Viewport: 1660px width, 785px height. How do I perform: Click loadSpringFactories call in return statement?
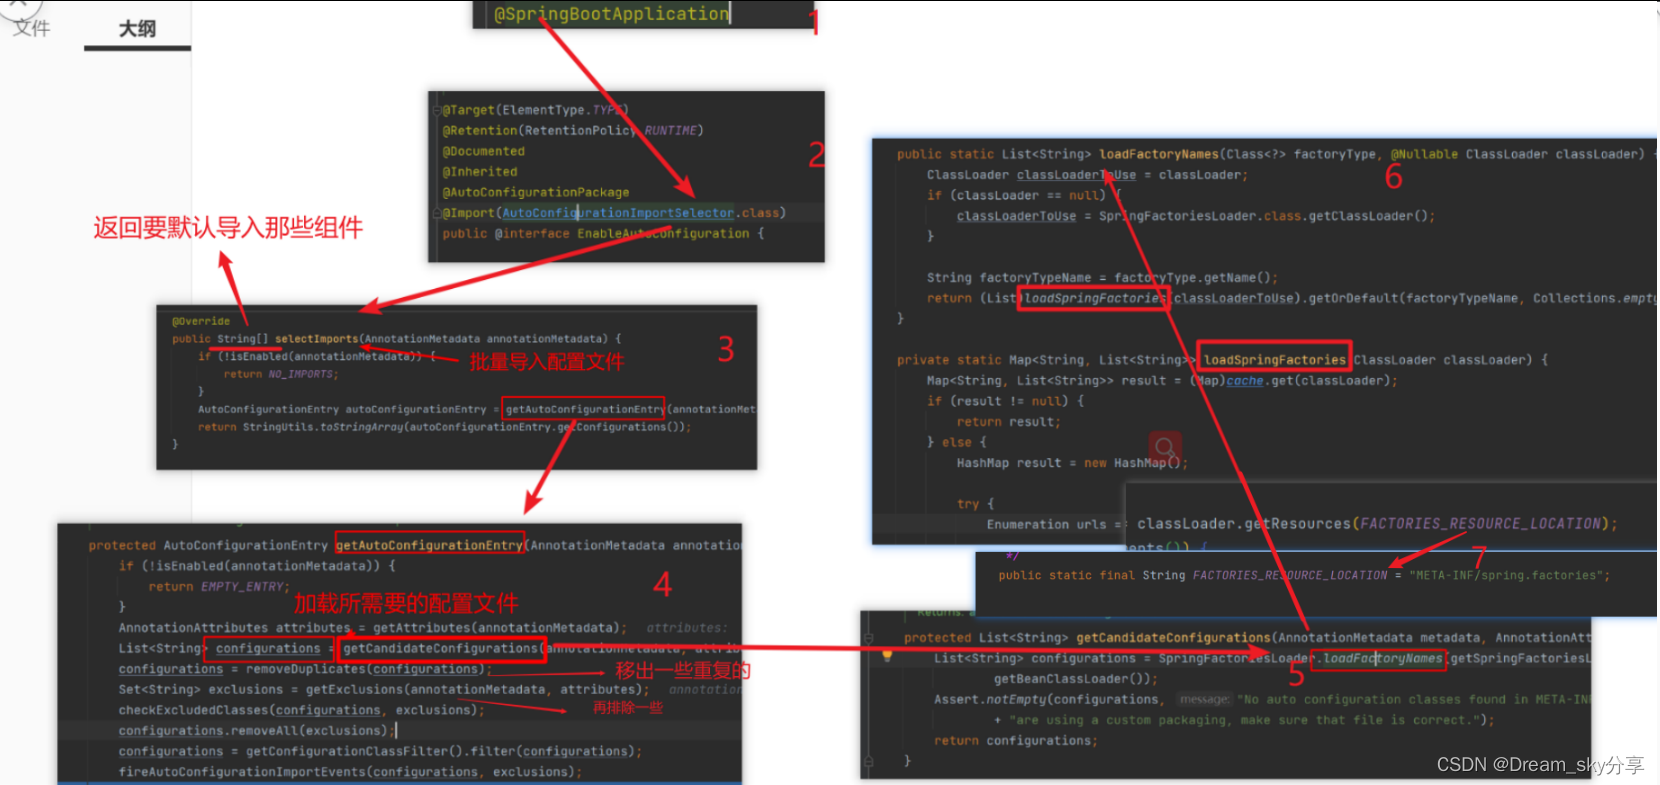click(x=1094, y=298)
